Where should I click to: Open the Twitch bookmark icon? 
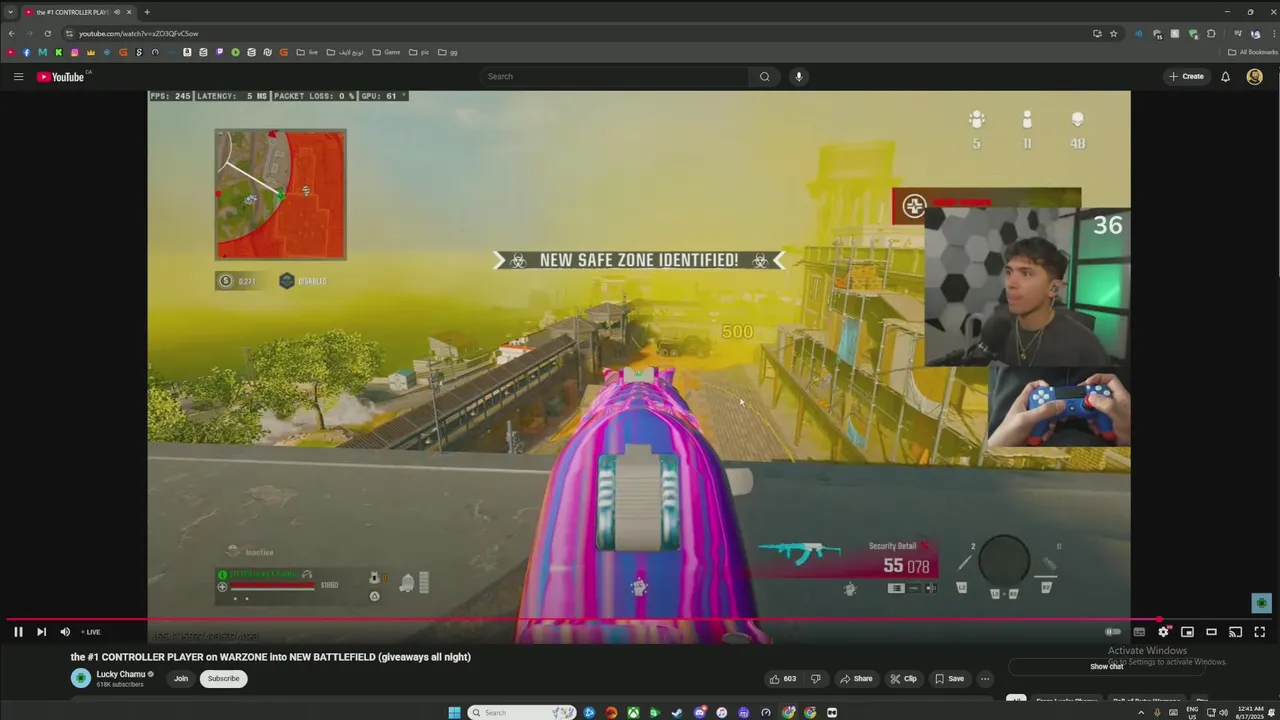[219, 52]
